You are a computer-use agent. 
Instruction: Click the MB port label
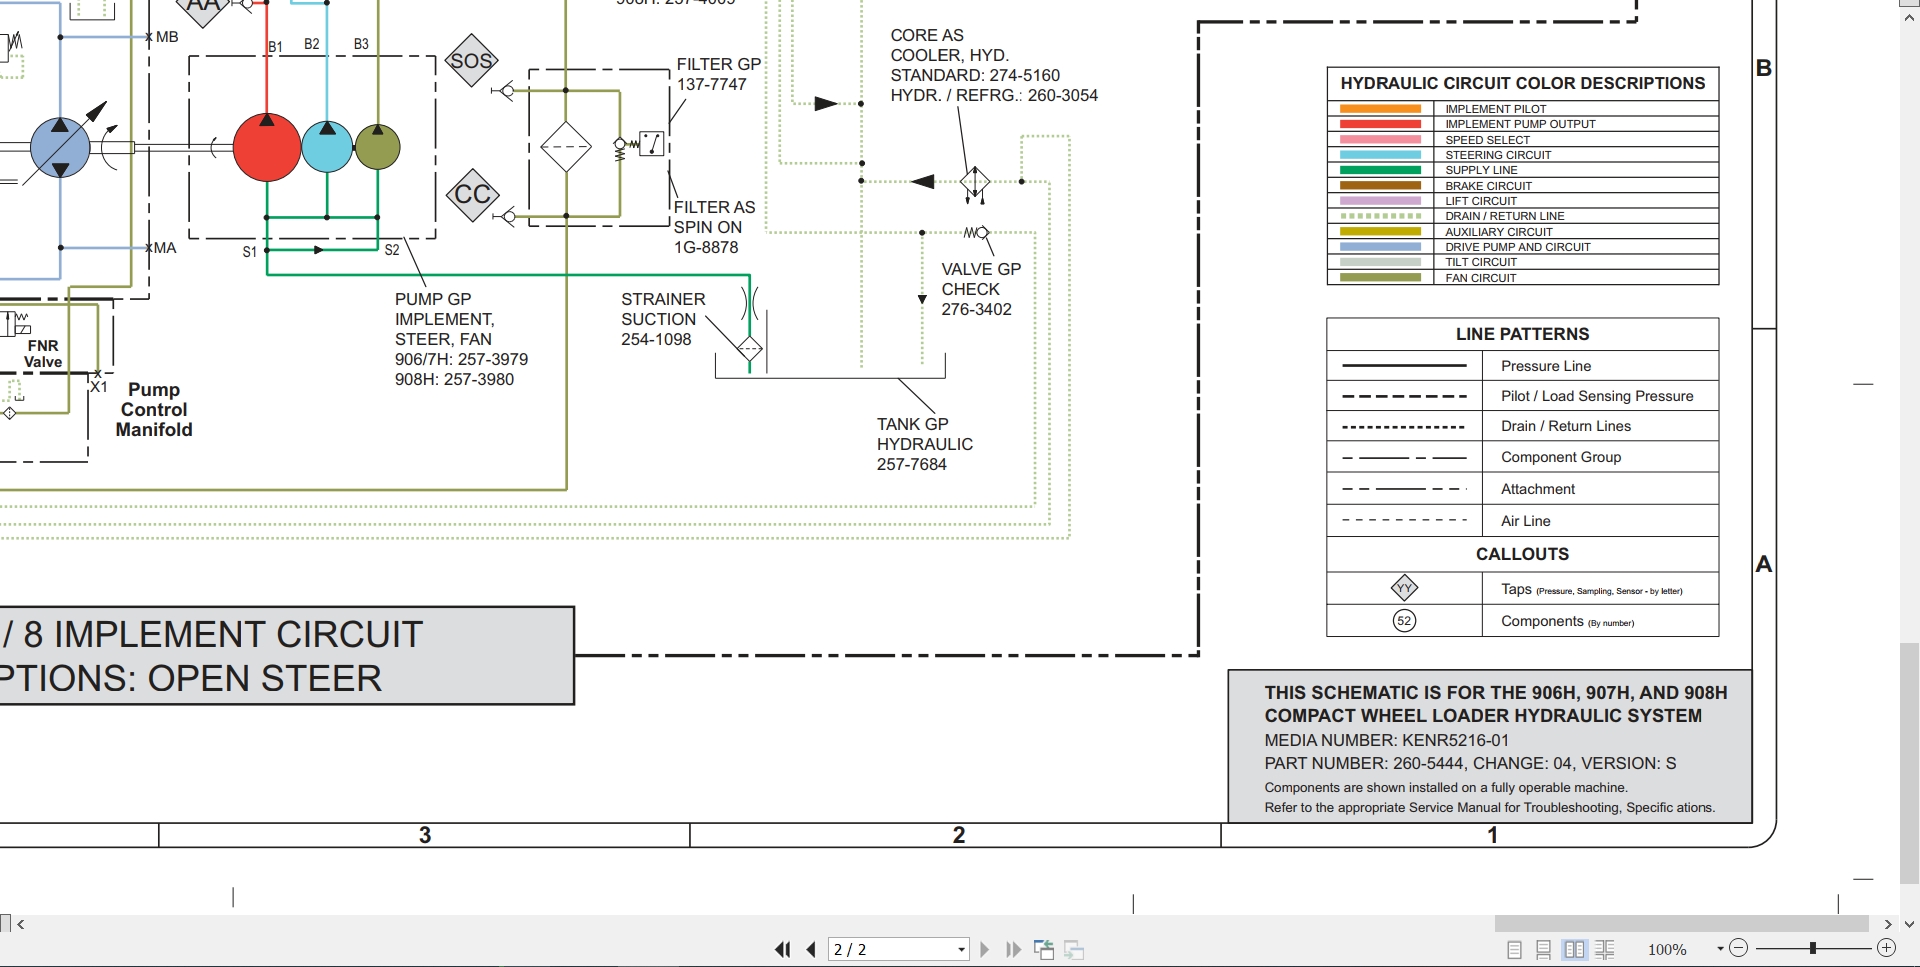[x=167, y=37]
